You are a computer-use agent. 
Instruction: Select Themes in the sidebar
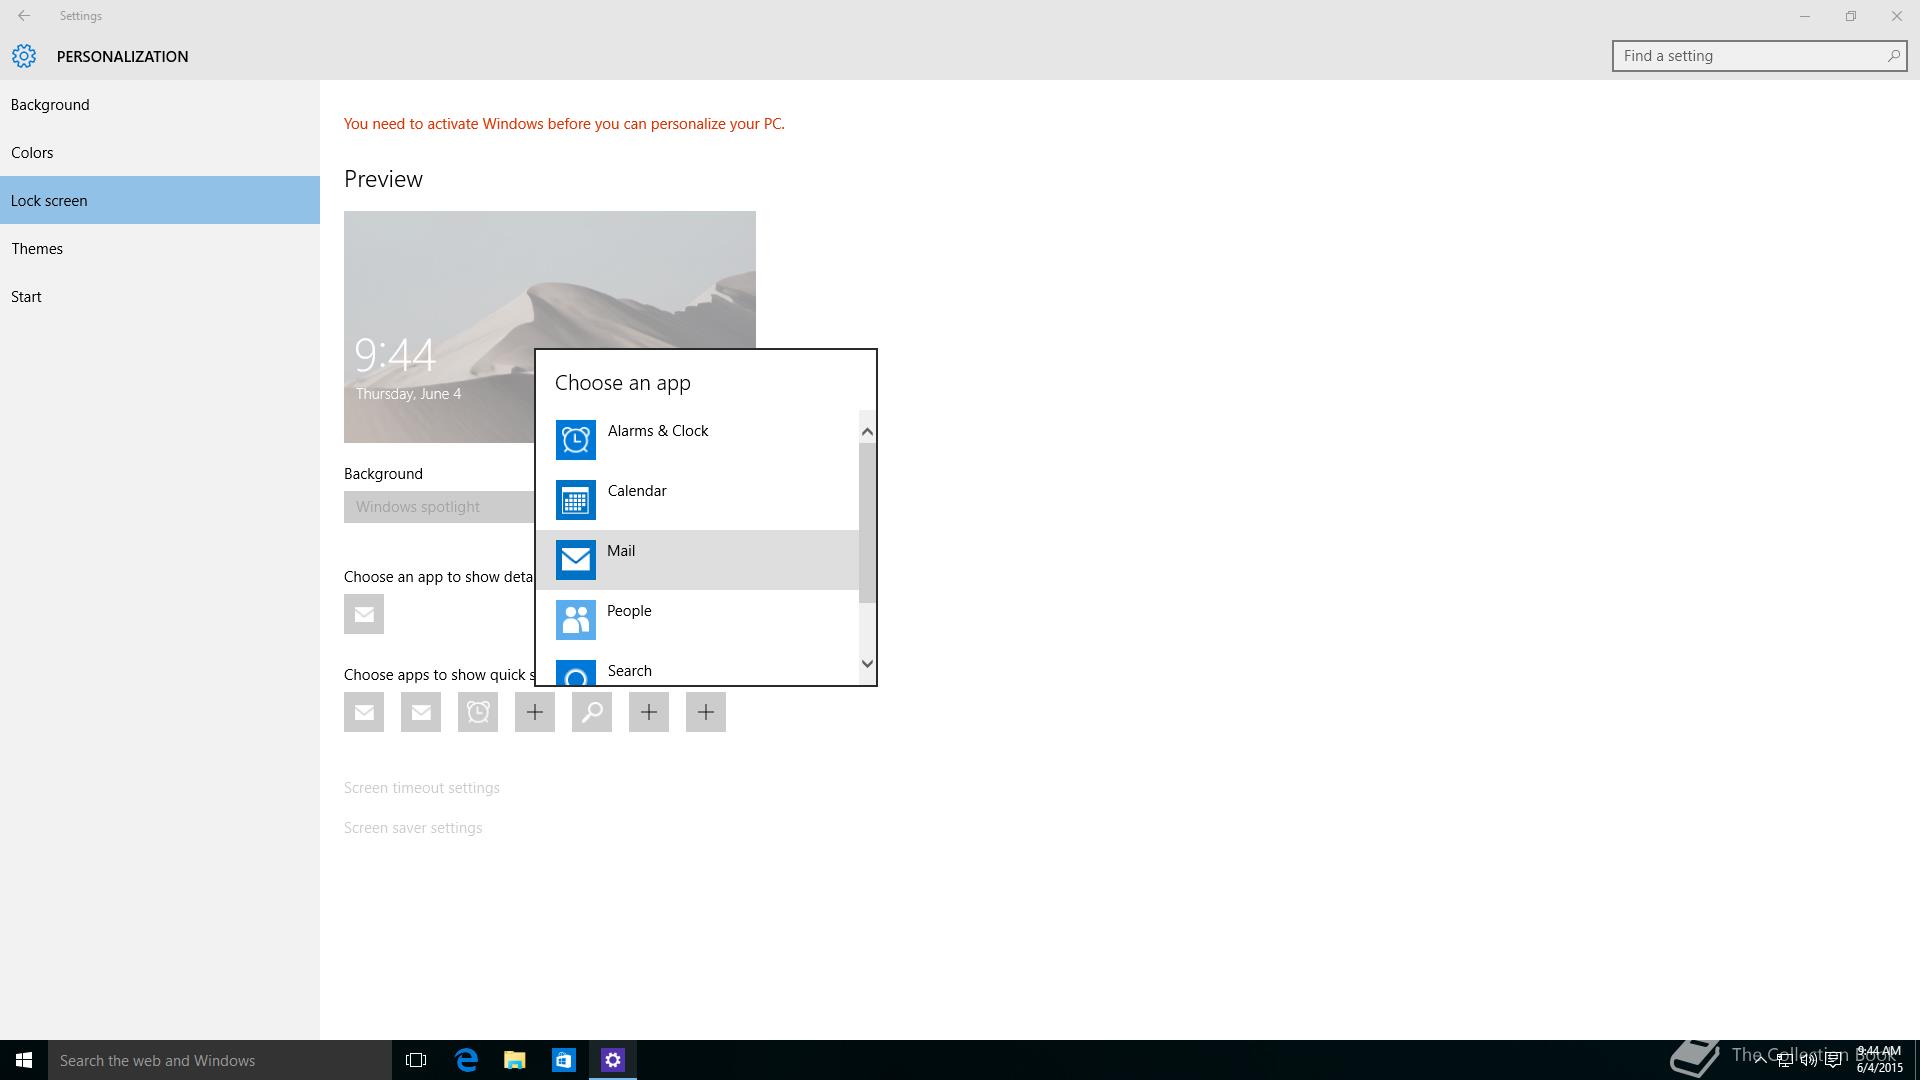pos(160,249)
